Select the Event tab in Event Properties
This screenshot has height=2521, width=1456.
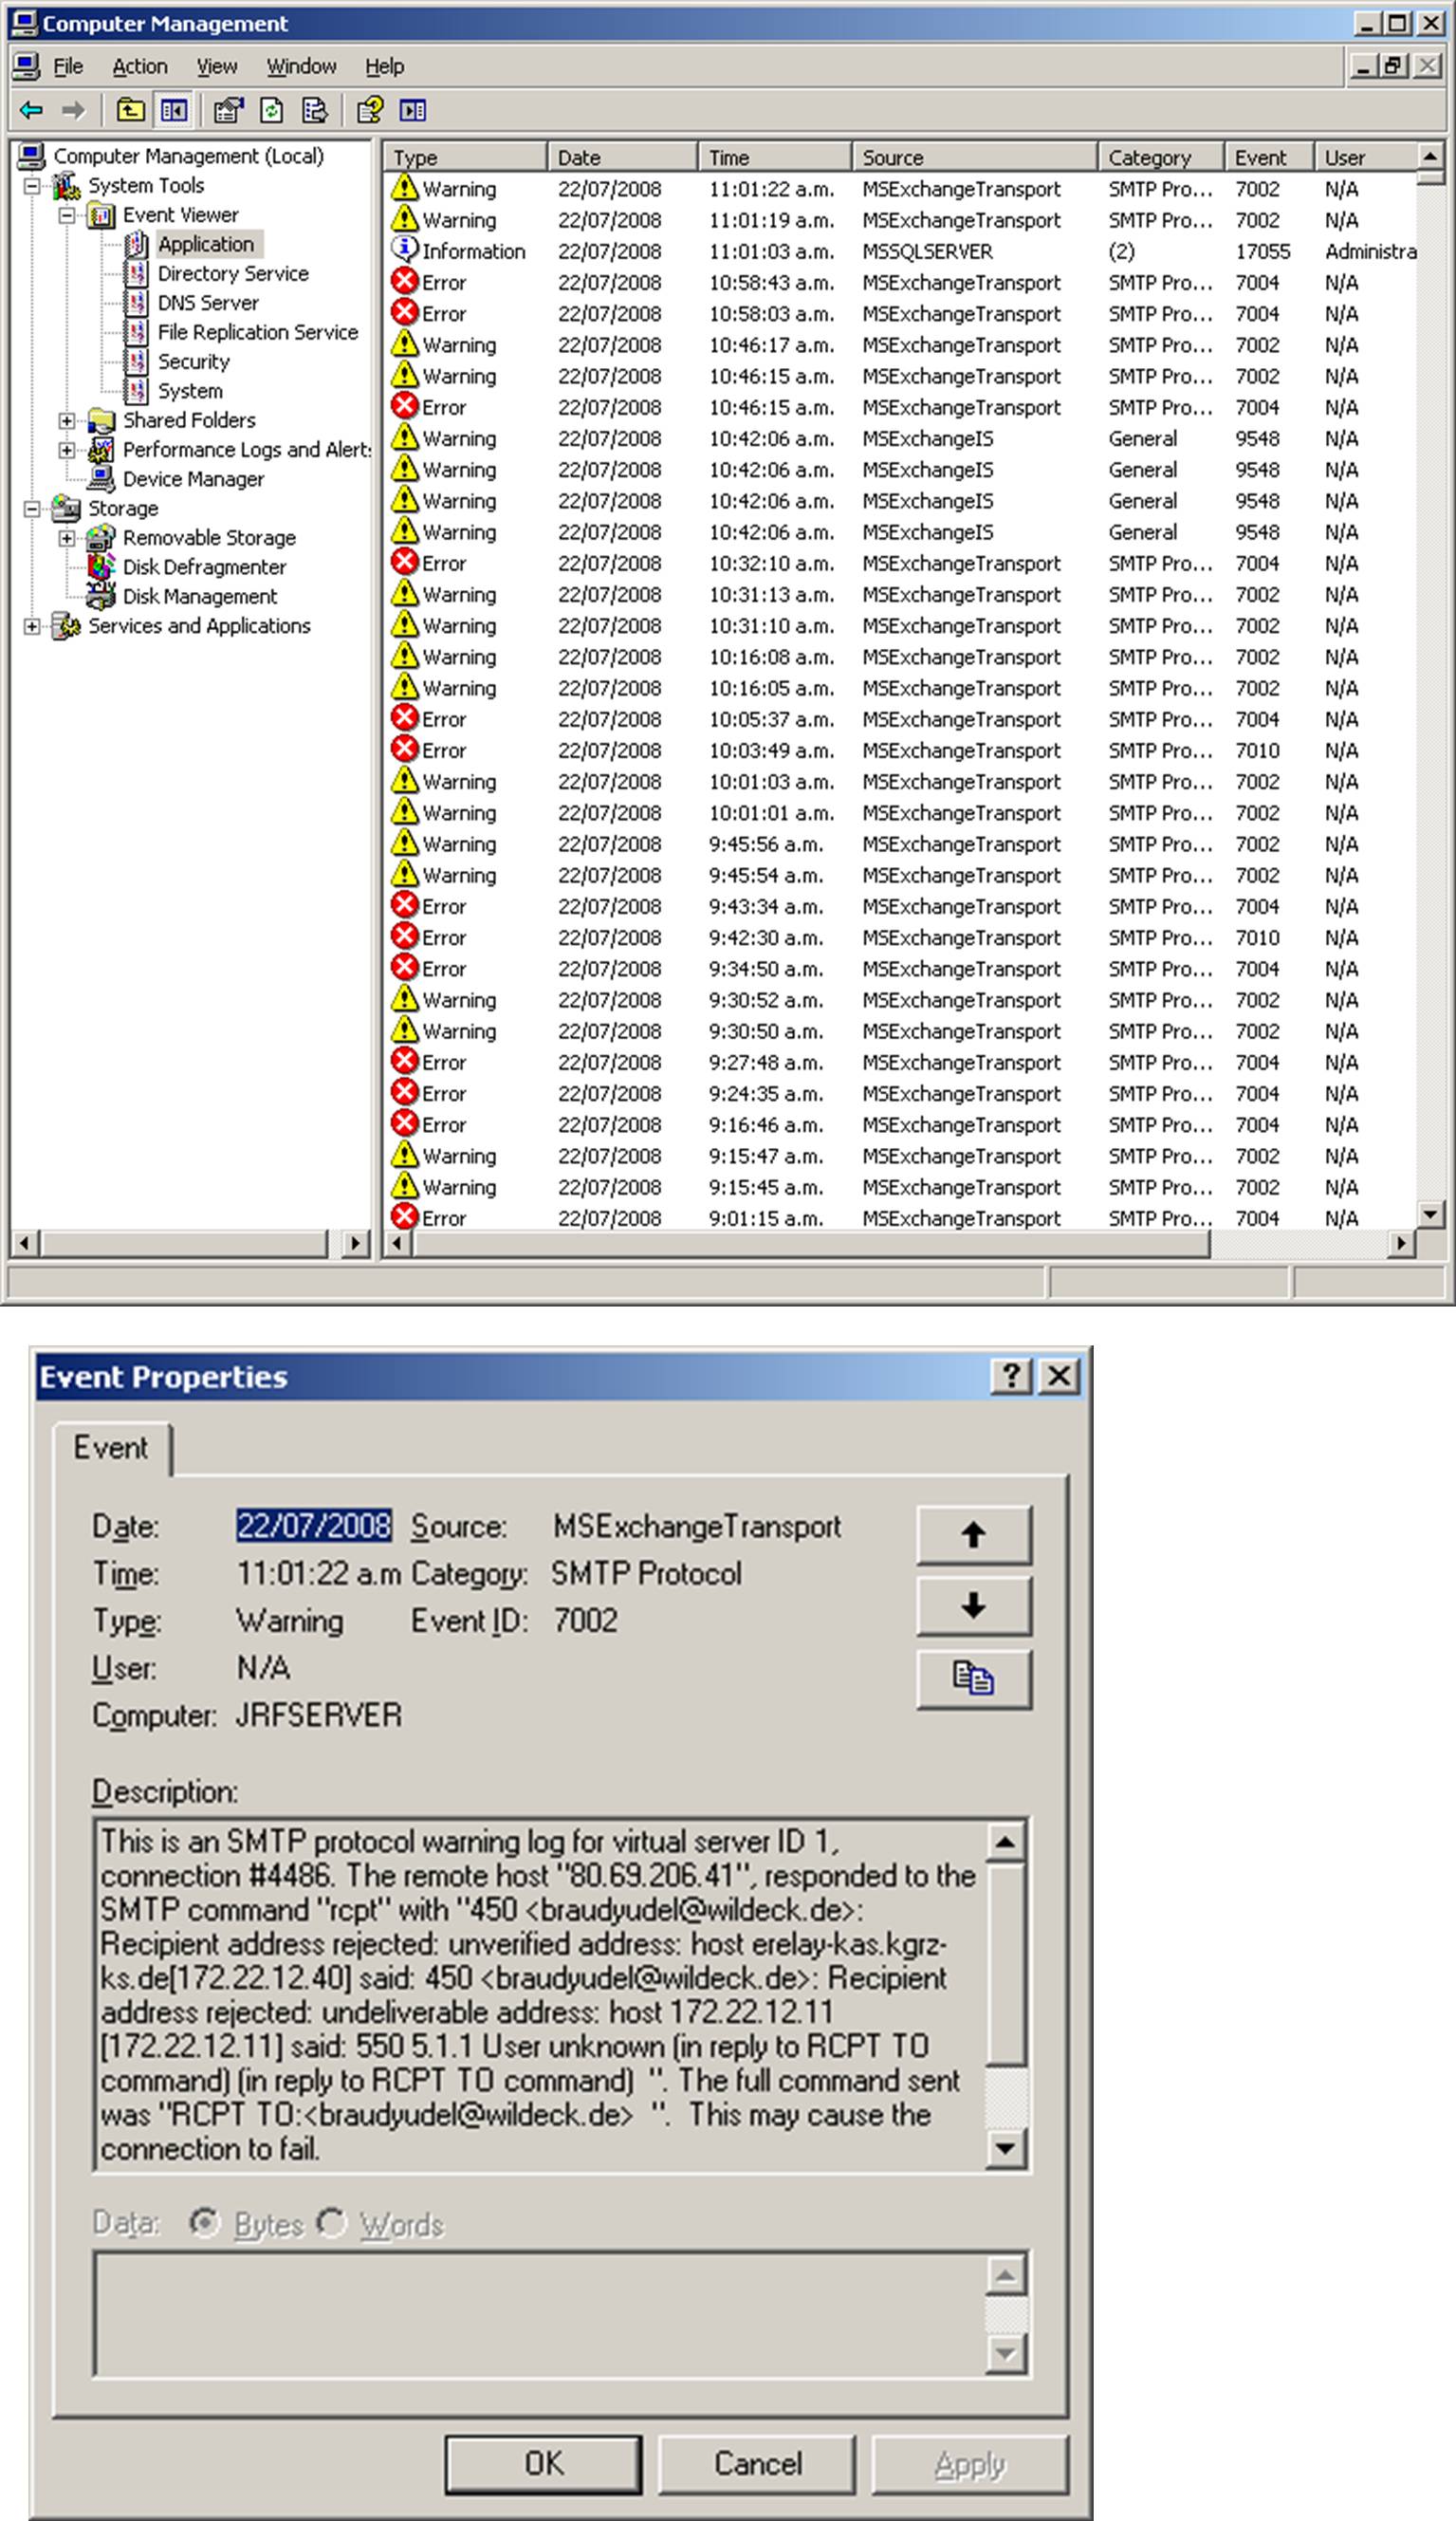[x=110, y=1447]
